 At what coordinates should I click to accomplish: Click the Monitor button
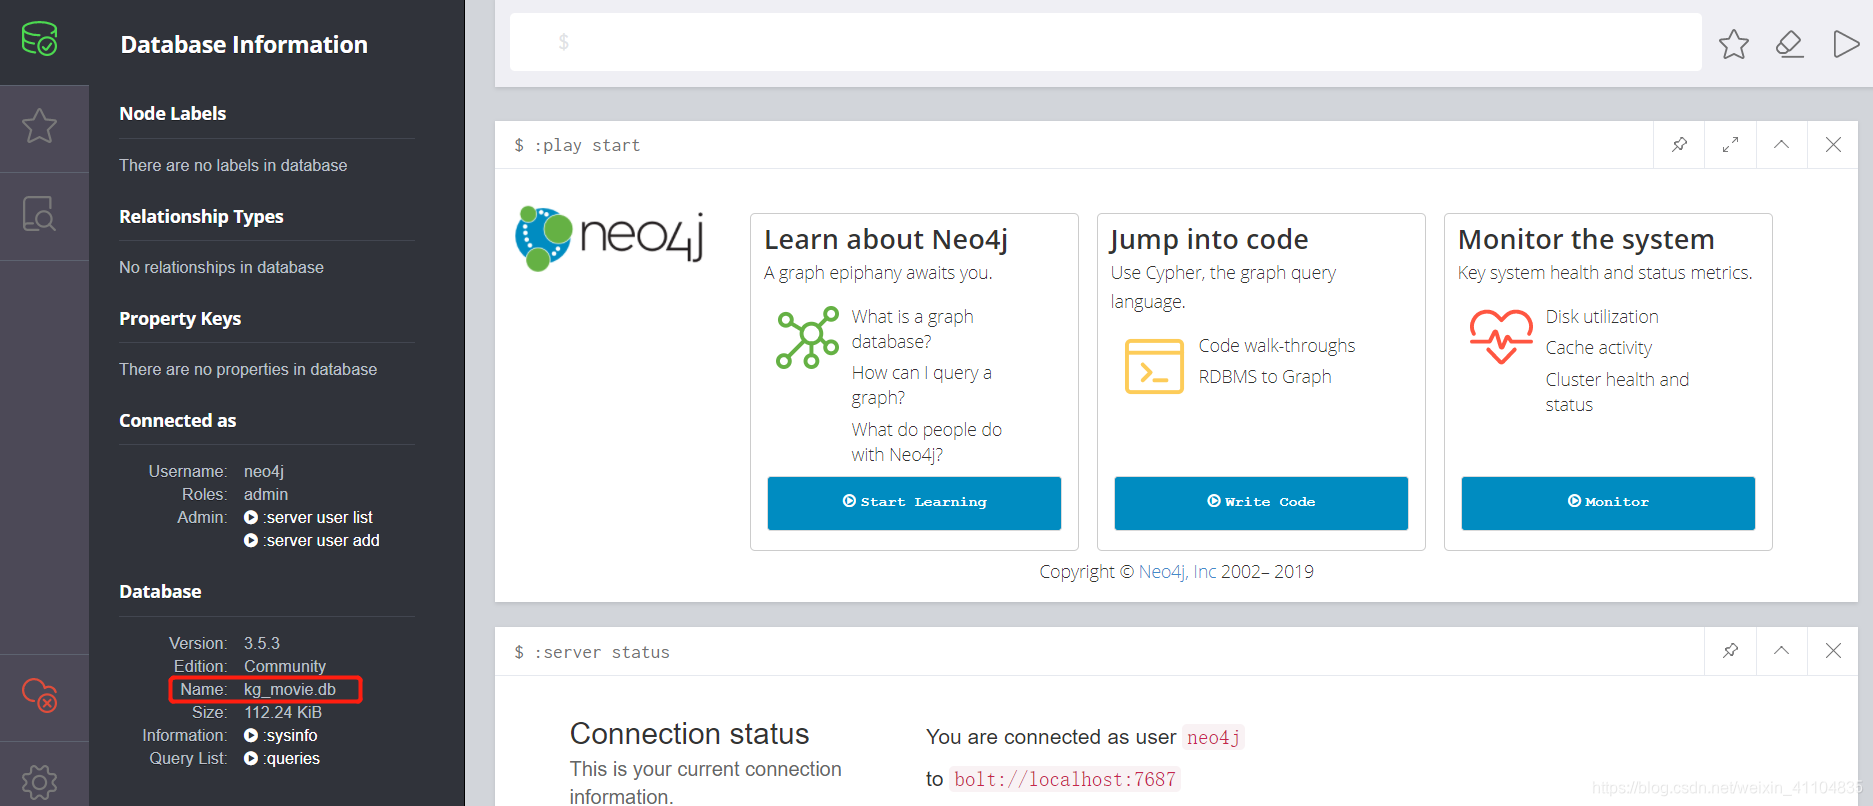click(1608, 503)
